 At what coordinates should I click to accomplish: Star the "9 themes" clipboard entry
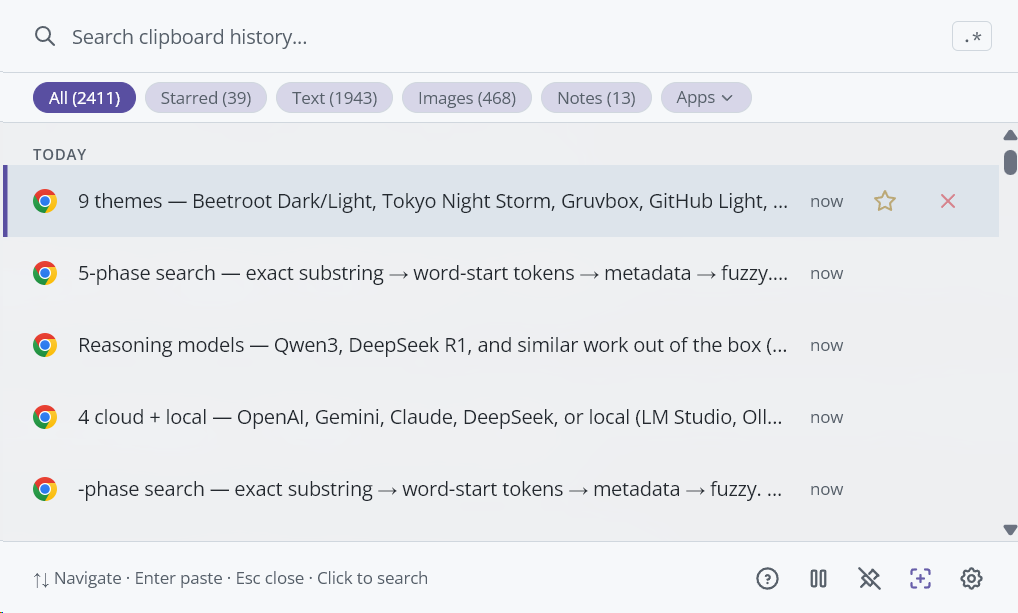tap(884, 201)
